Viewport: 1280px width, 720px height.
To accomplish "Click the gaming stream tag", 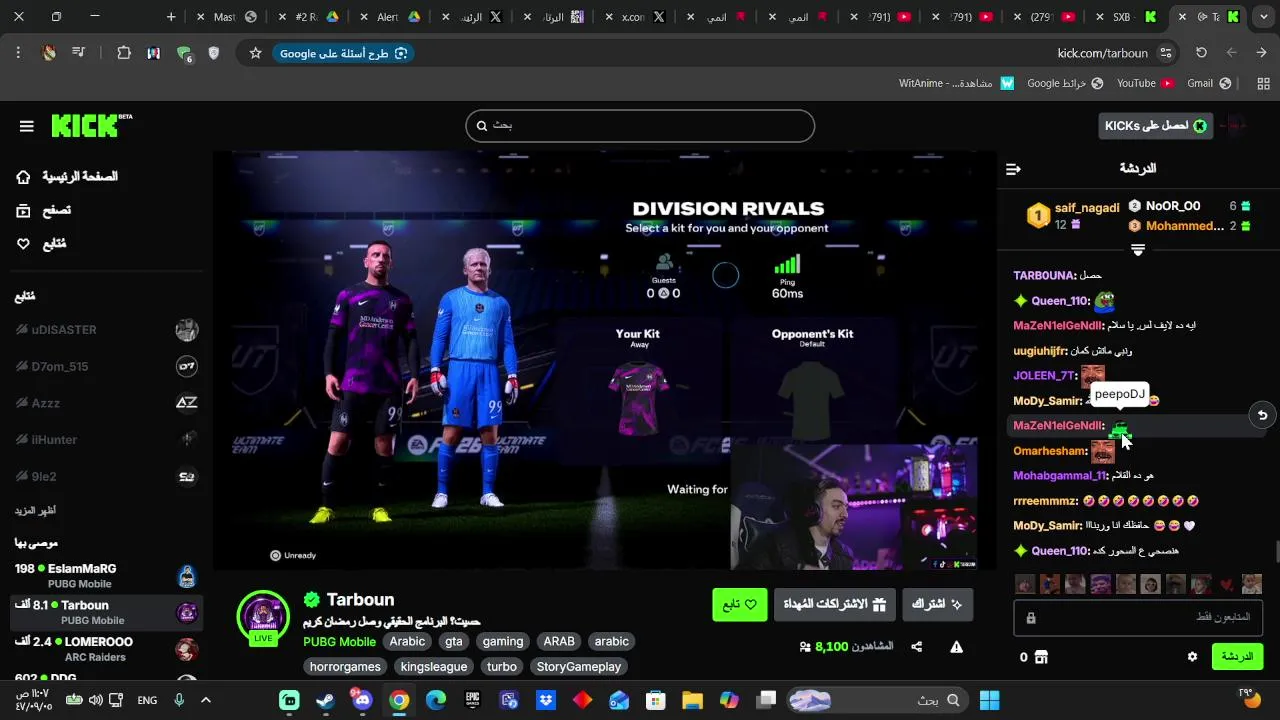I will [503, 641].
